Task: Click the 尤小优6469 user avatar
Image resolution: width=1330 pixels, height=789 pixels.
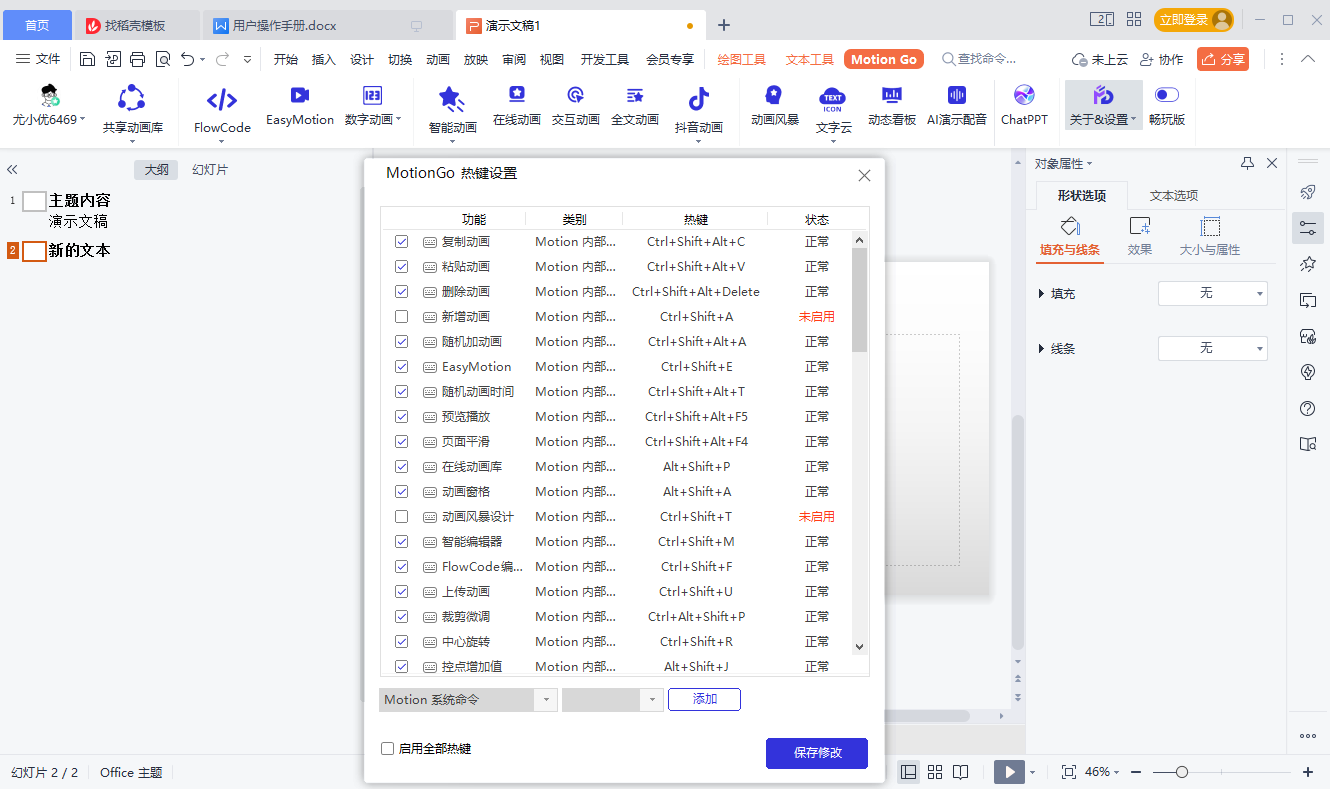Action: pyautogui.click(x=49, y=97)
